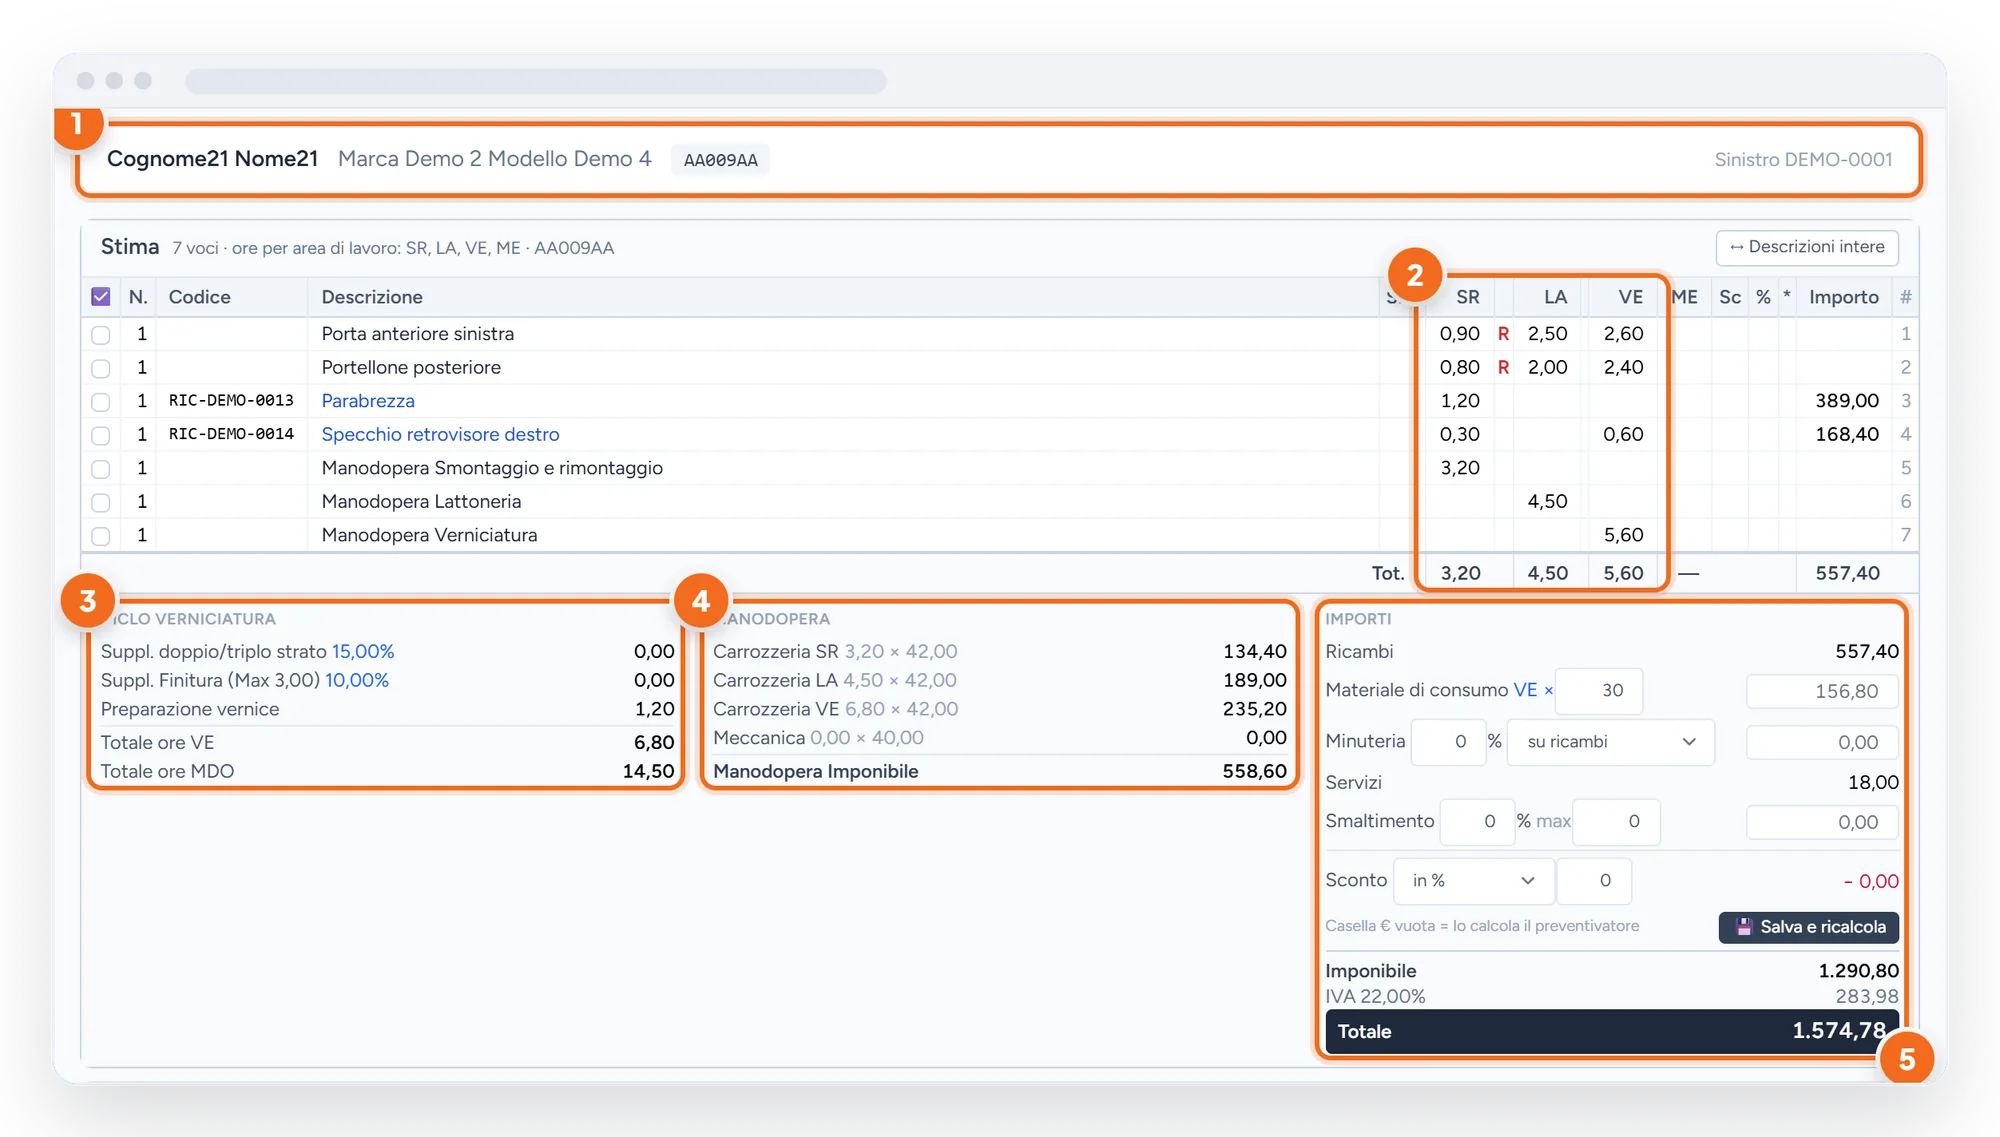Click the Totale ore MDO value 14,50
Screen dimensions: 2000x1137
[648, 771]
